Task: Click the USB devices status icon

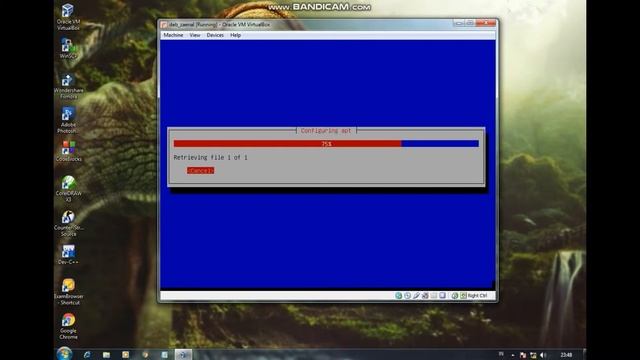Action: coord(416,296)
